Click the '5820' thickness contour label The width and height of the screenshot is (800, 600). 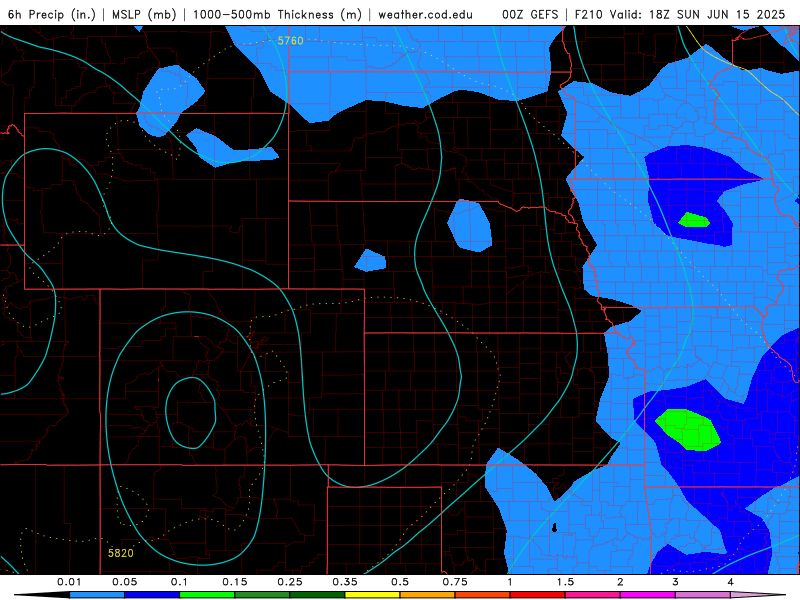[120, 553]
